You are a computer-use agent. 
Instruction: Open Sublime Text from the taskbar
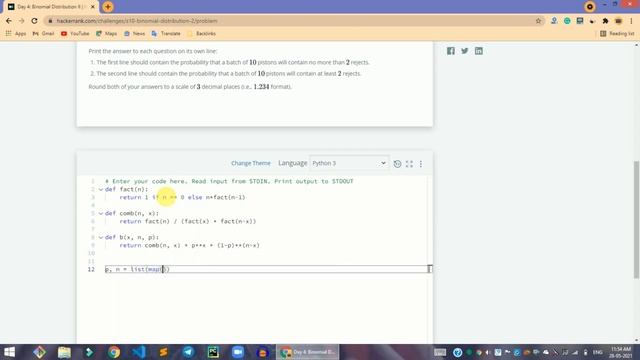click(164, 352)
